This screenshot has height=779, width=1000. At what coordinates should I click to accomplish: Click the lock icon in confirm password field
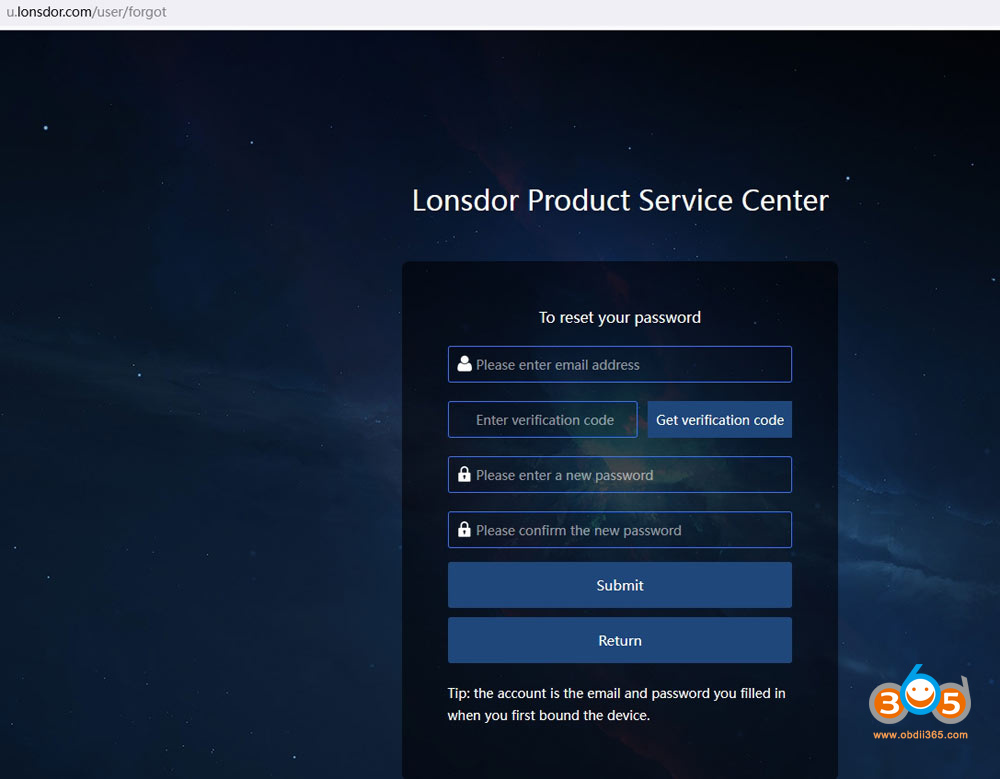coord(464,529)
